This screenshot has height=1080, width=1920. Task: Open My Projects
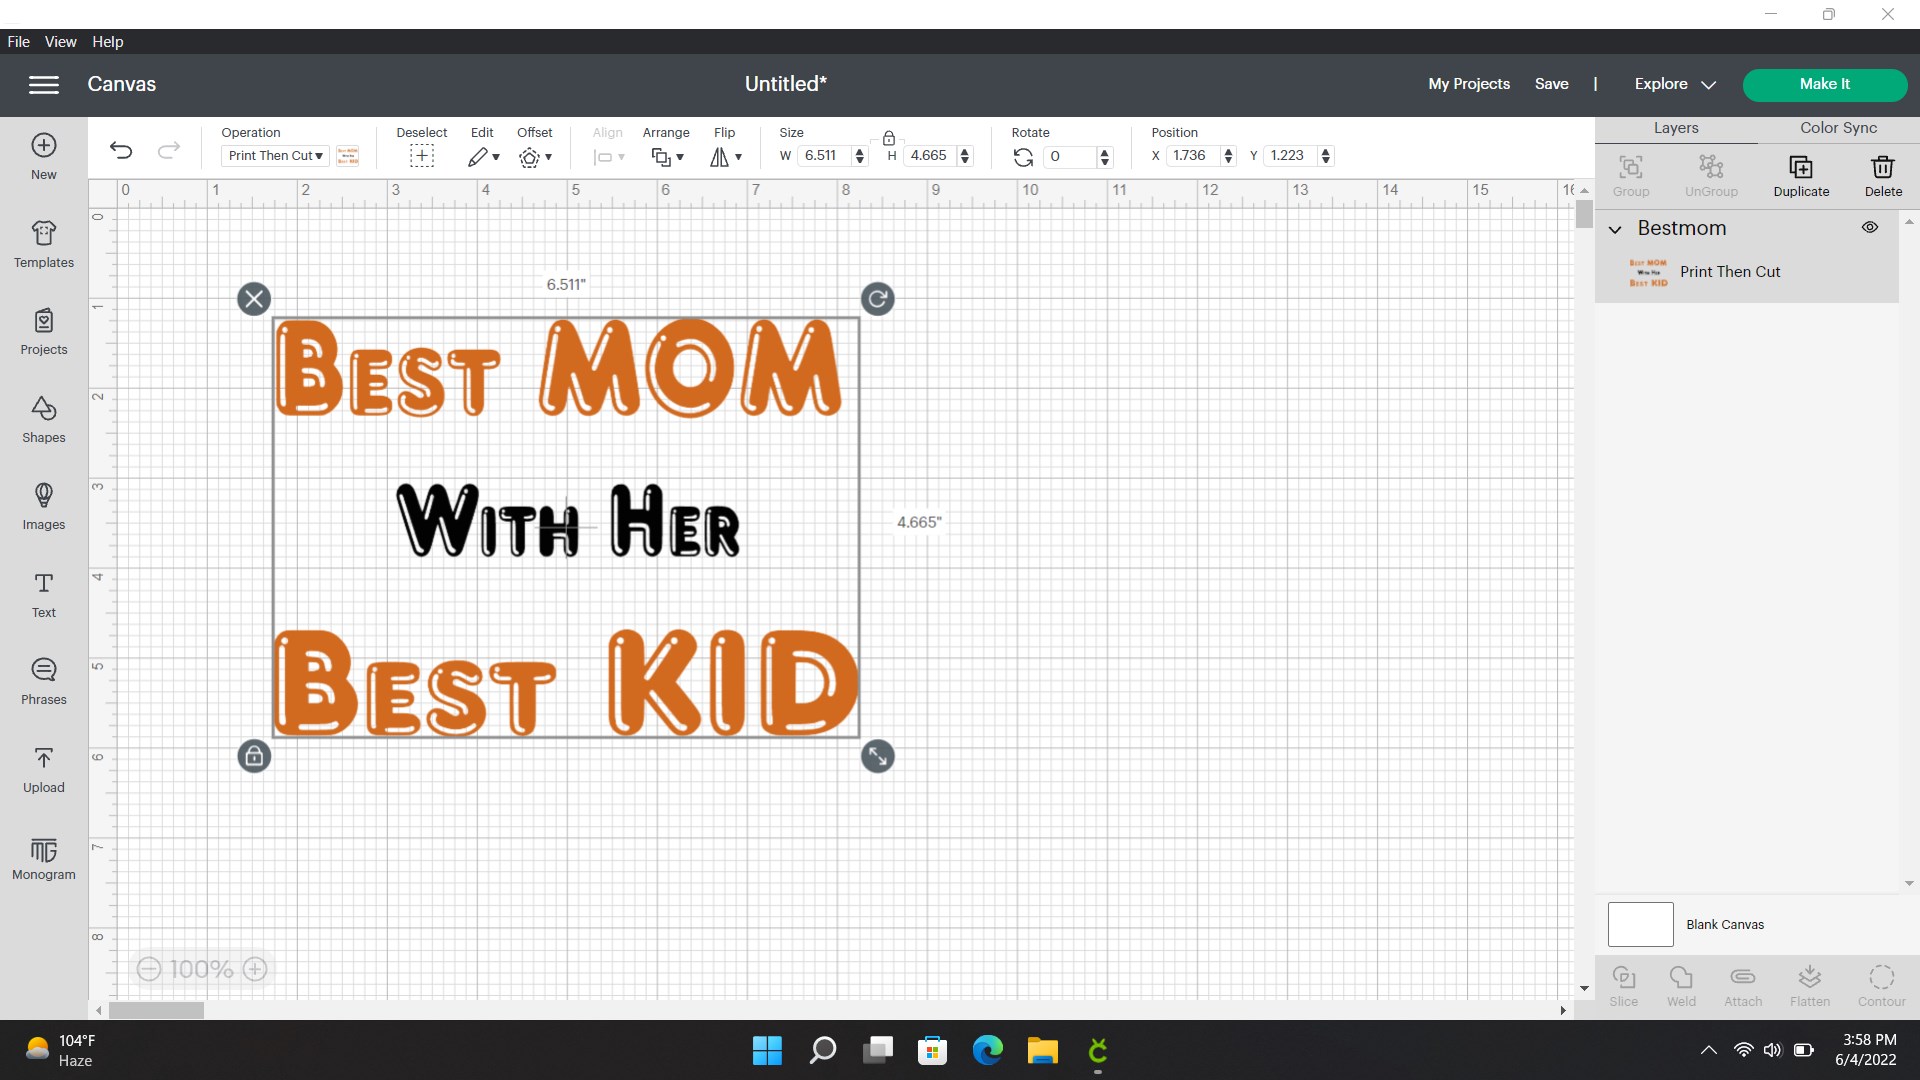(x=1469, y=84)
